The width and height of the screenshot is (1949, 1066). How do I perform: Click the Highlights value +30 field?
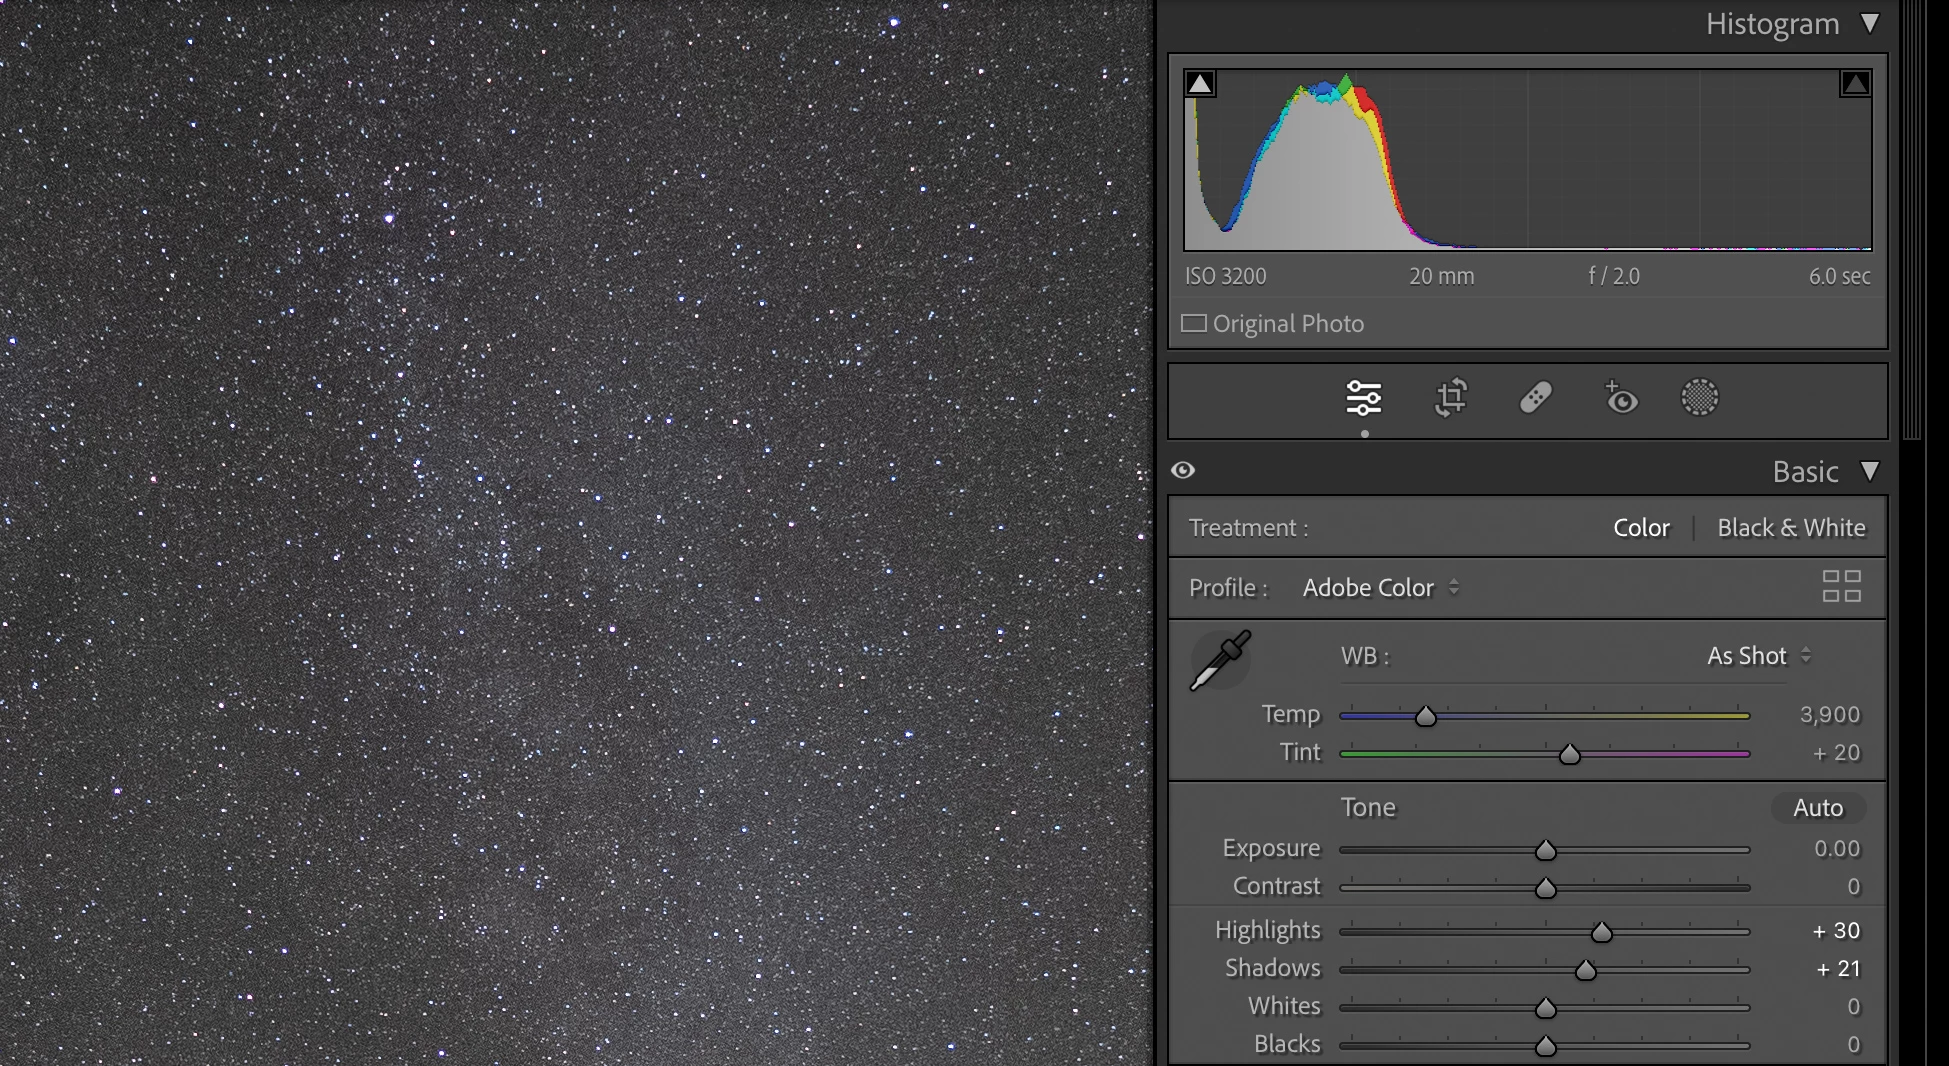coord(1837,930)
